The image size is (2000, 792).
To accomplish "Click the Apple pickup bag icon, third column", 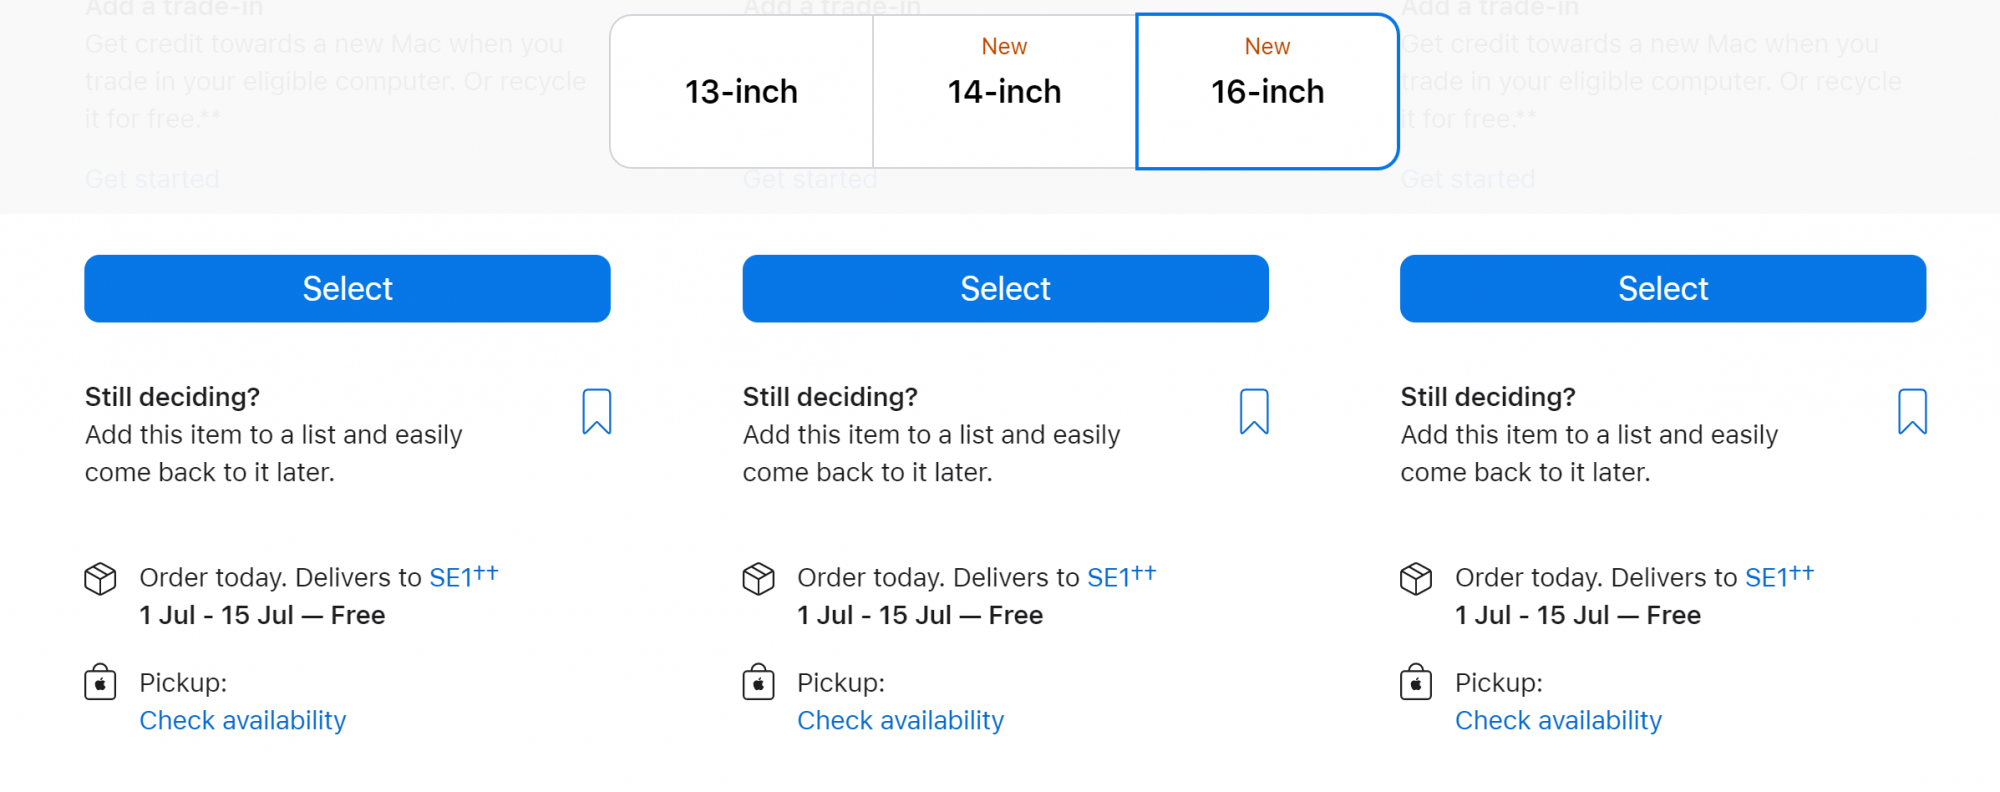I will pyautogui.click(x=1416, y=683).
